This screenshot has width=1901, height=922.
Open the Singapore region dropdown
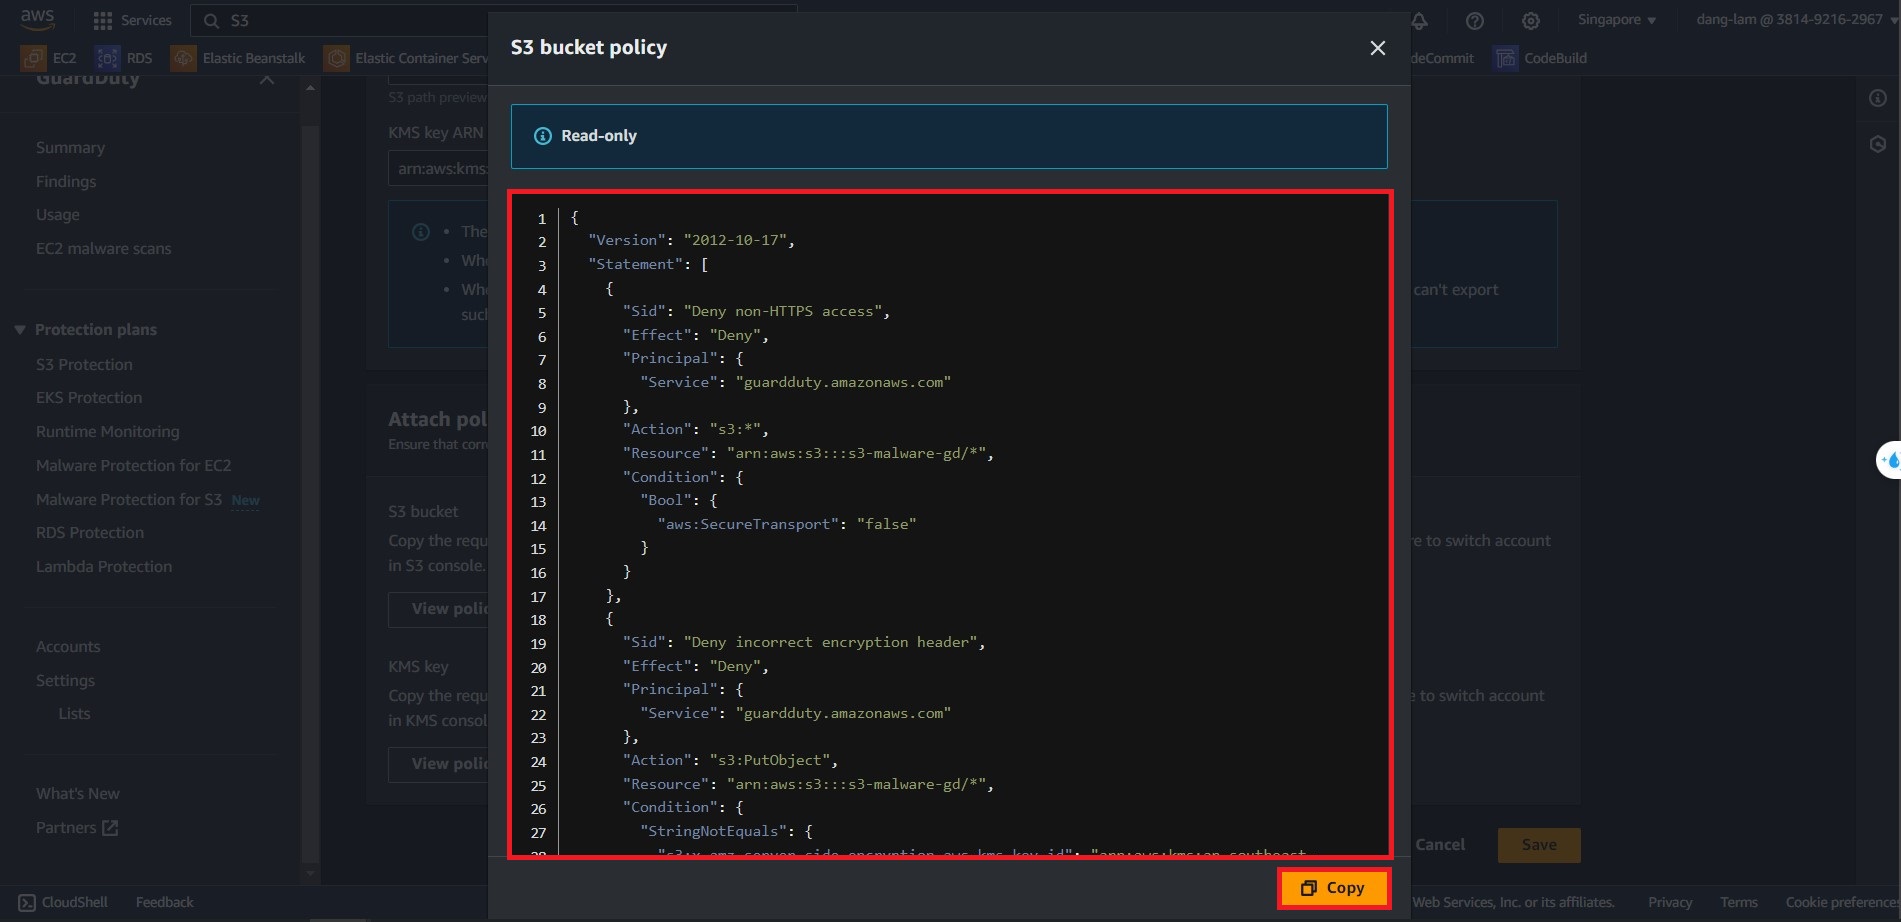point(1616,20)
